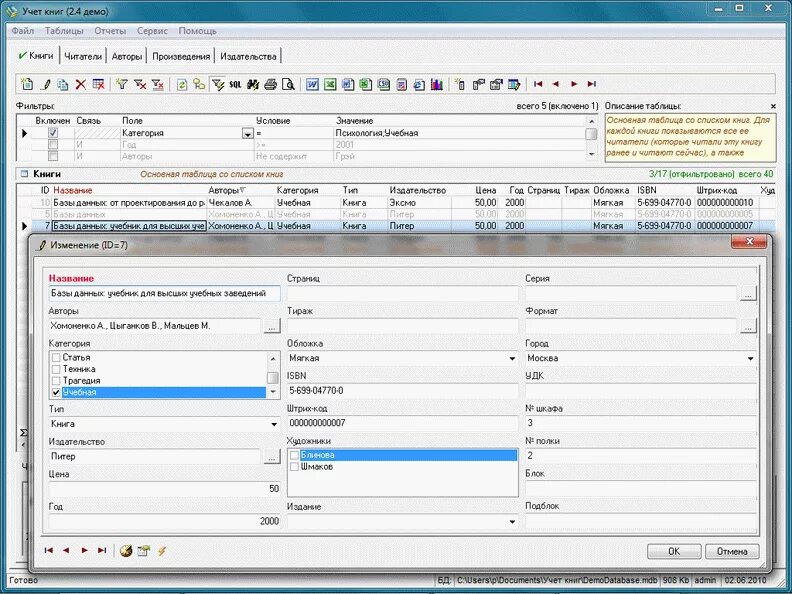The image size is (792, 594).
Task: Click the CSV export icon
Action: (x=383, y=84)
